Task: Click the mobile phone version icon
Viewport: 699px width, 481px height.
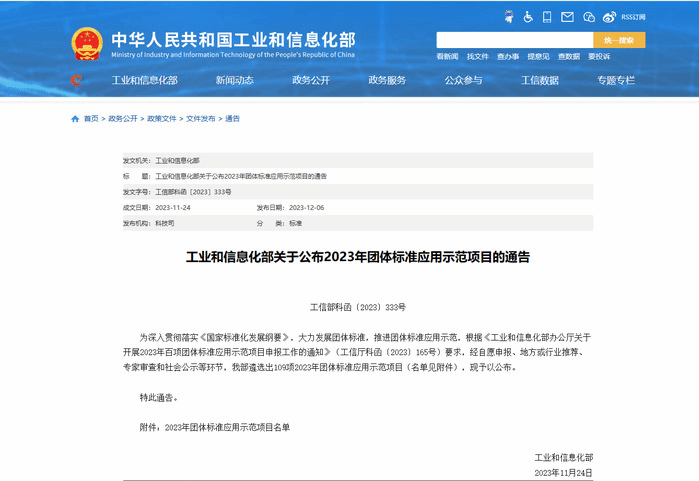Action: point(547,17)
